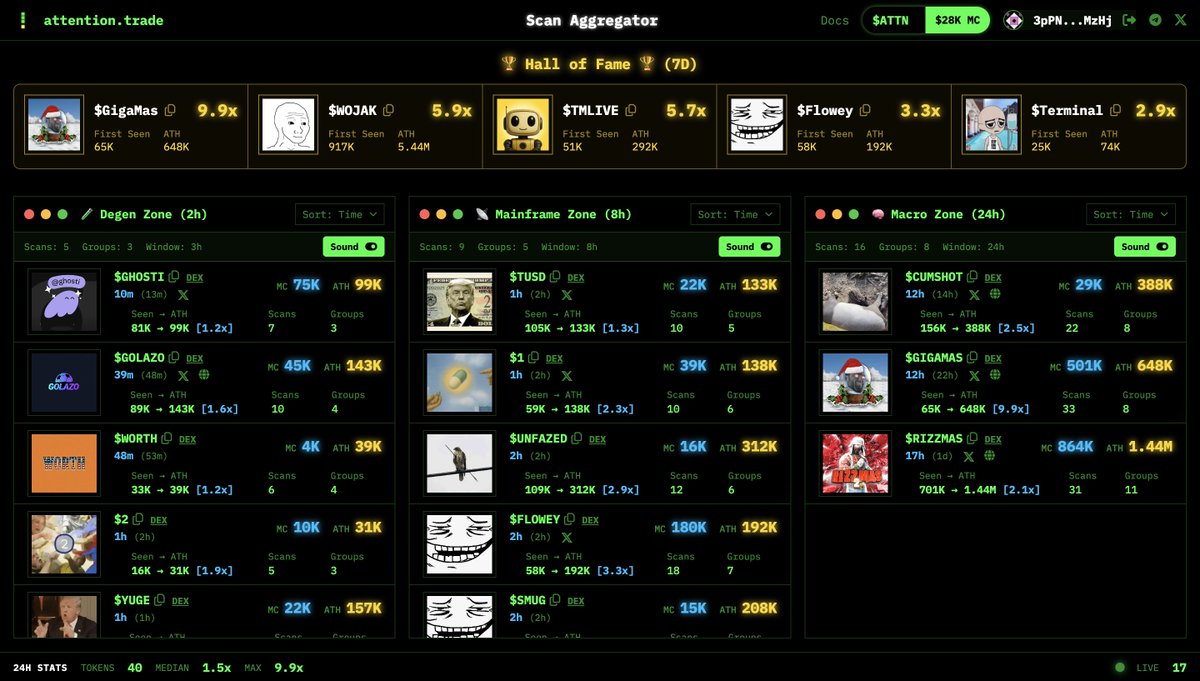This screenshot has width=1200, height=681.
Task: Open the Sort dropdown in the Macro Zone
Action: pyautogui.click(x=1130, y=213)
